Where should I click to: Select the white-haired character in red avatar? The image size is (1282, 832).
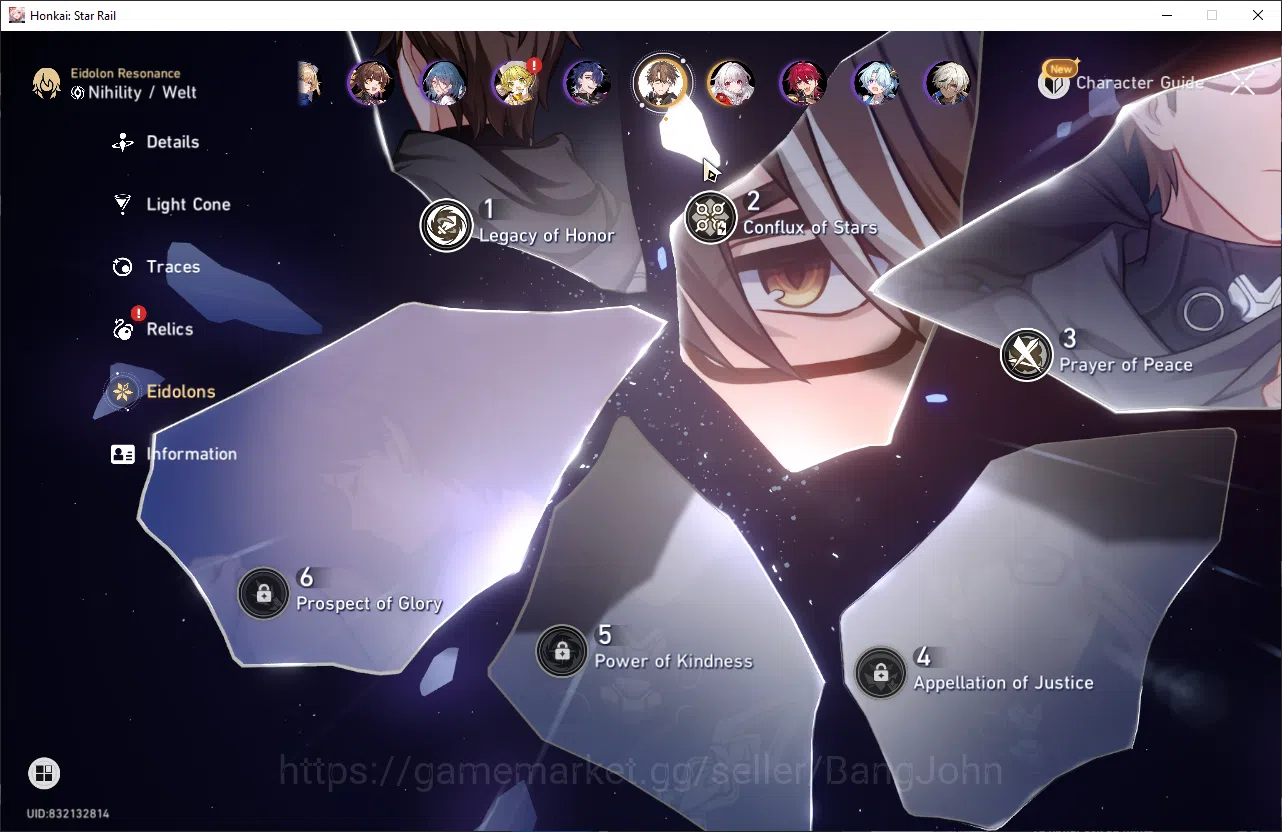pos(731,83)
